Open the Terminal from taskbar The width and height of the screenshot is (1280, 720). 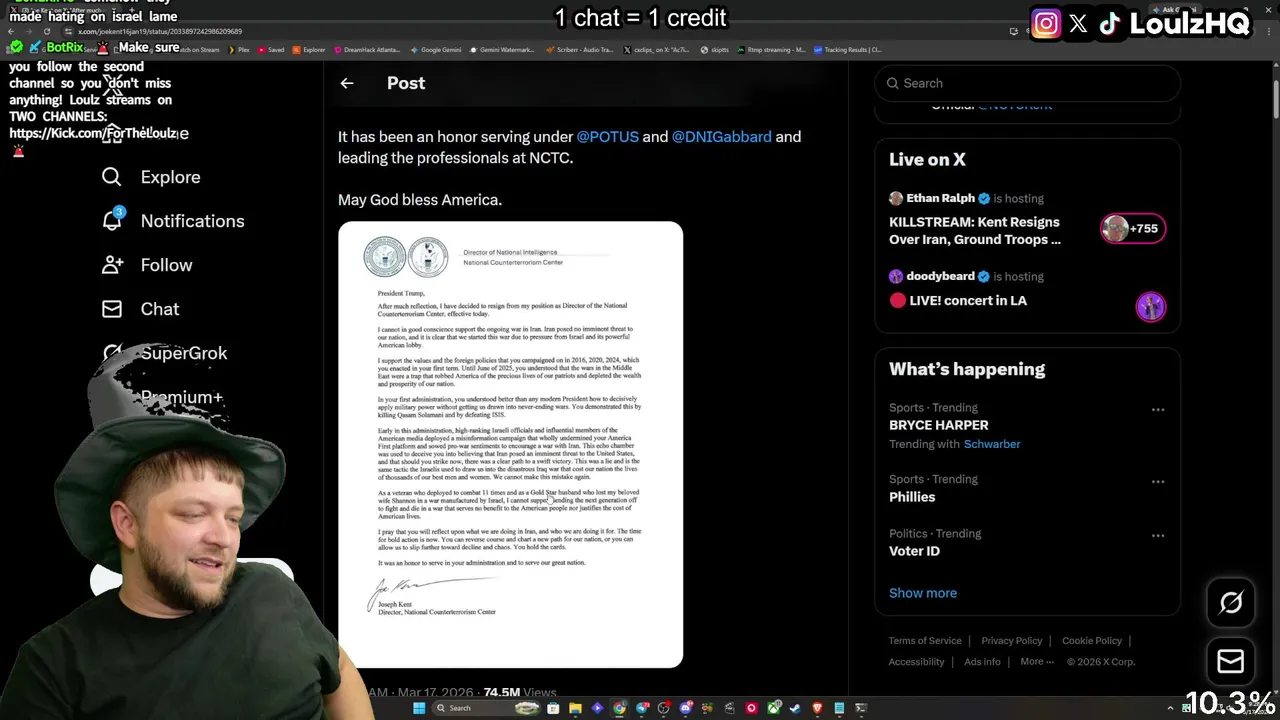[861, 708]
